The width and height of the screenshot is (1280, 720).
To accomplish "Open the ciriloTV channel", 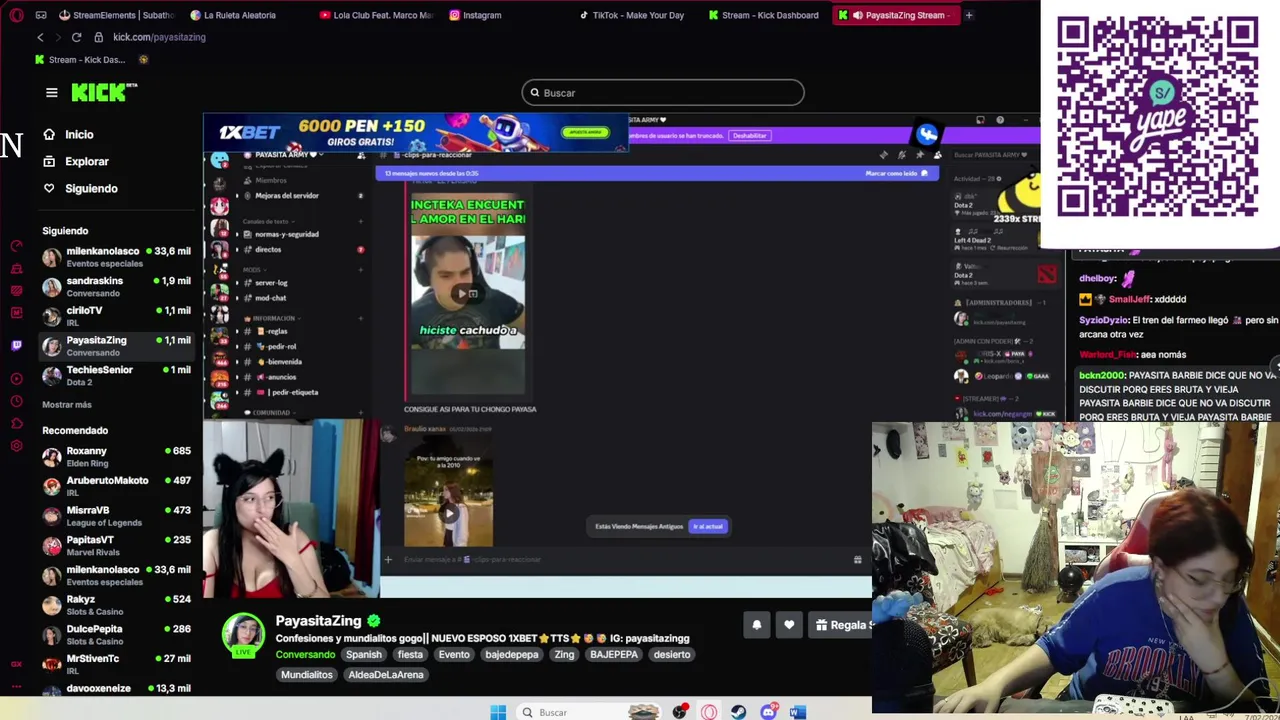I will (116, 316).
